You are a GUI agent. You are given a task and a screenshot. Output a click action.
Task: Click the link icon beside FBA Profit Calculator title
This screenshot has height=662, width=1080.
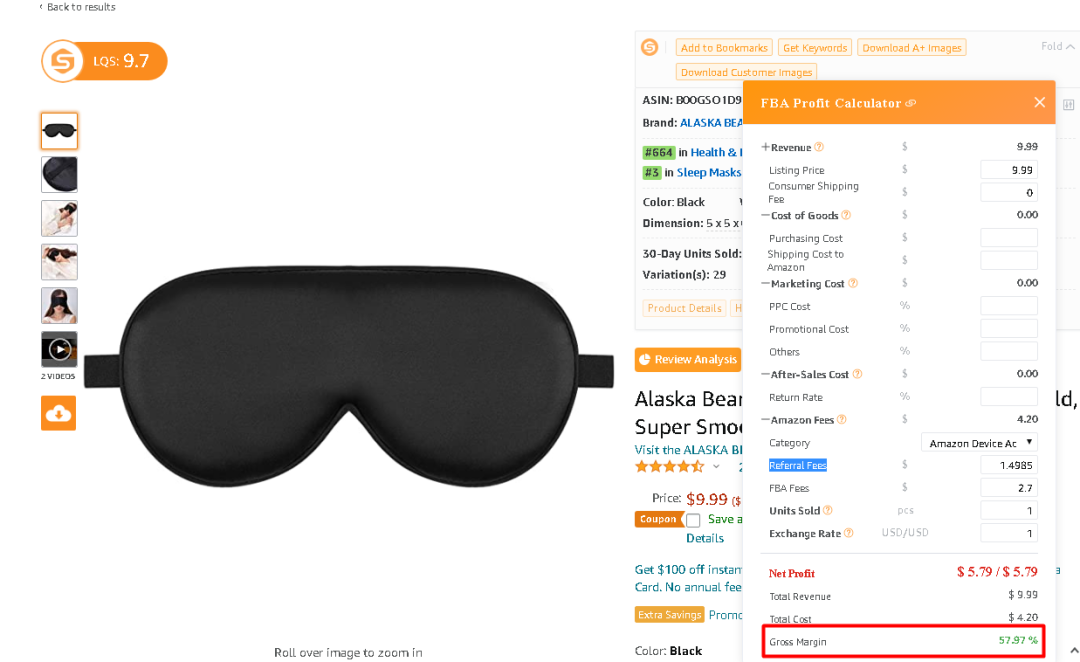point(911,103)
